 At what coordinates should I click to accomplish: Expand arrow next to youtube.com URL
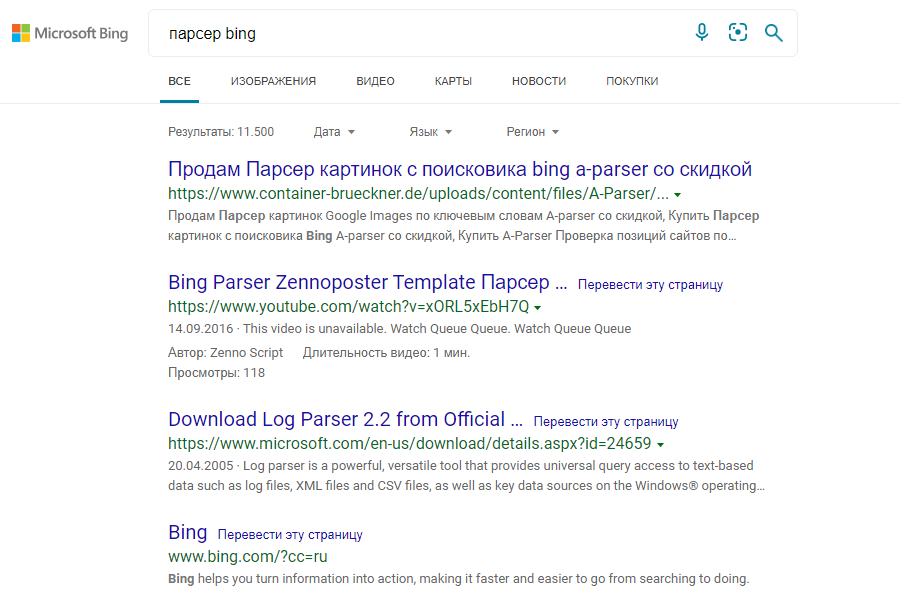(537, 308)
